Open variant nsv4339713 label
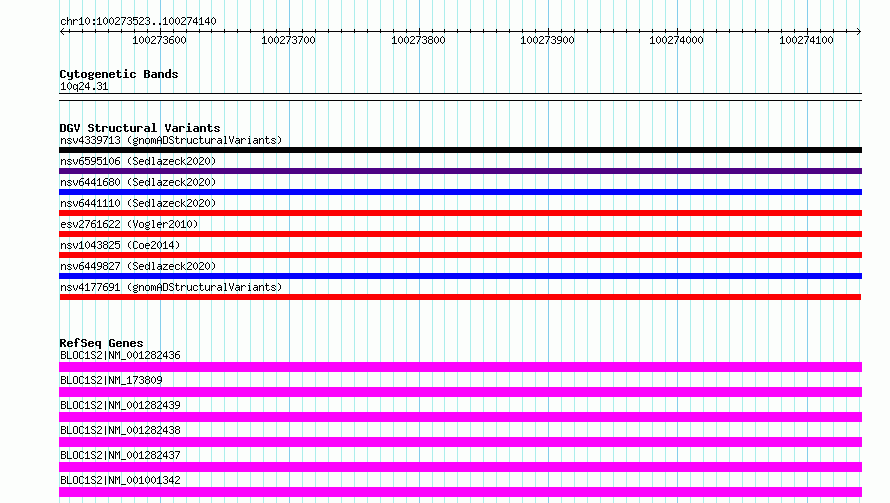890x503 pixels. [x=171, y=140]
